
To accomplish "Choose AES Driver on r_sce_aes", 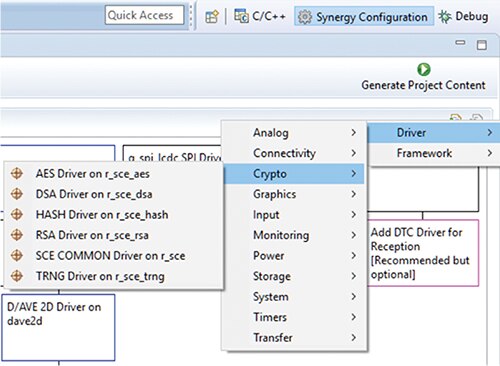I will pyautogui.click(x=113, y=174).
